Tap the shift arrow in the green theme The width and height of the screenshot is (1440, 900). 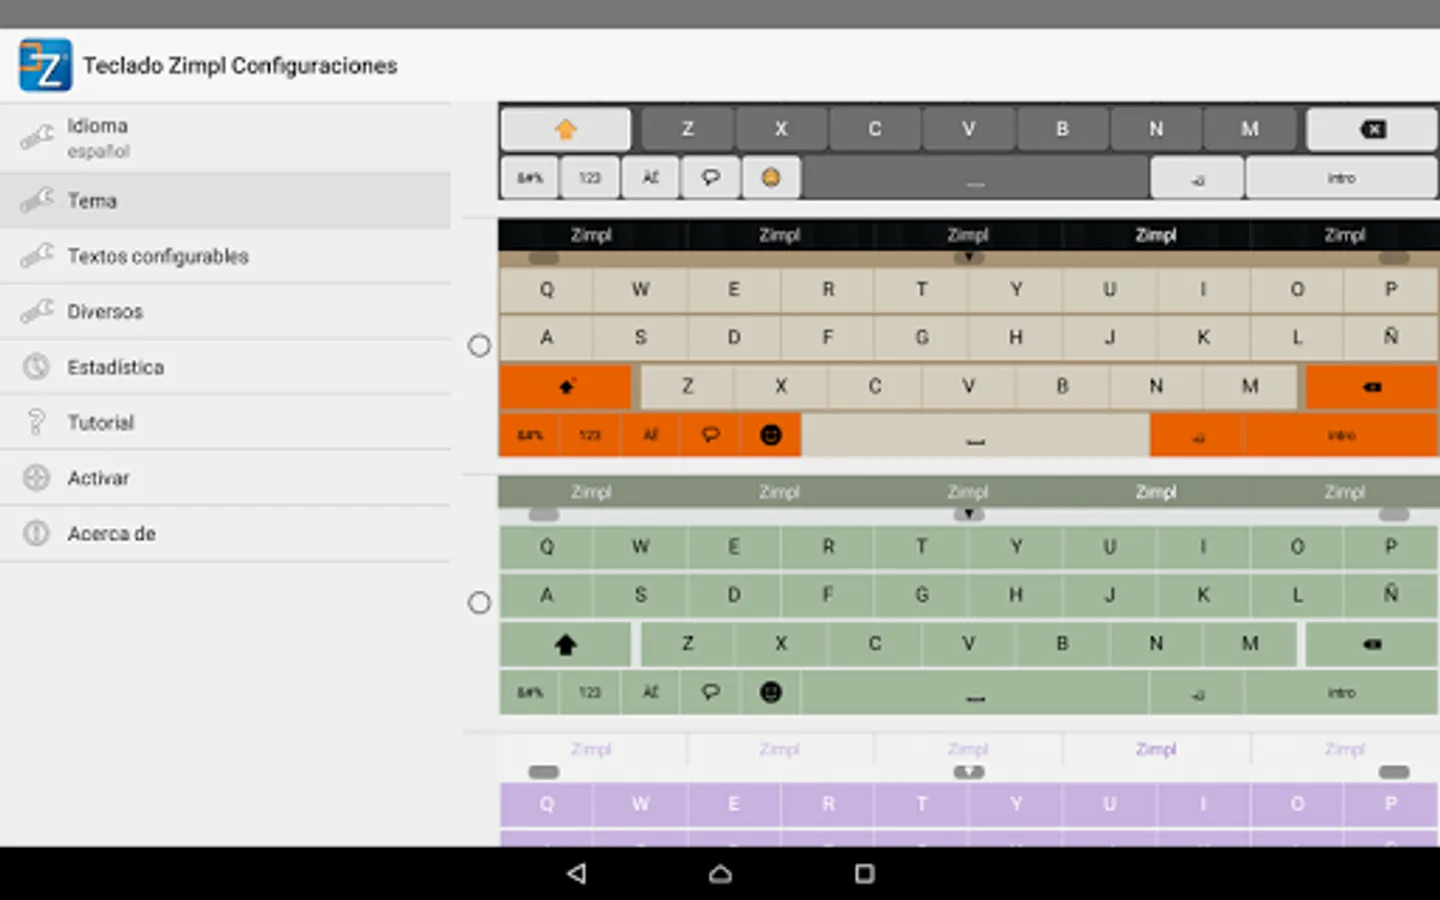click(x=566, y=644)
